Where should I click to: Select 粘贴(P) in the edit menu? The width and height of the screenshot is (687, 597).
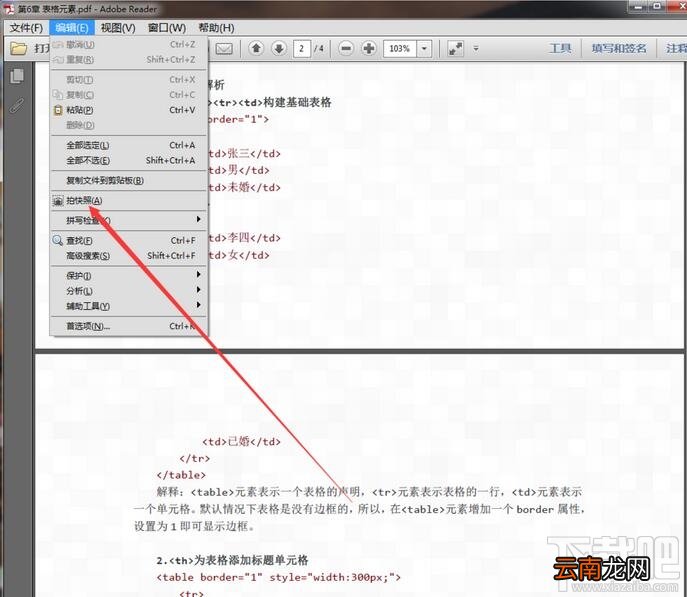point(128,110)
